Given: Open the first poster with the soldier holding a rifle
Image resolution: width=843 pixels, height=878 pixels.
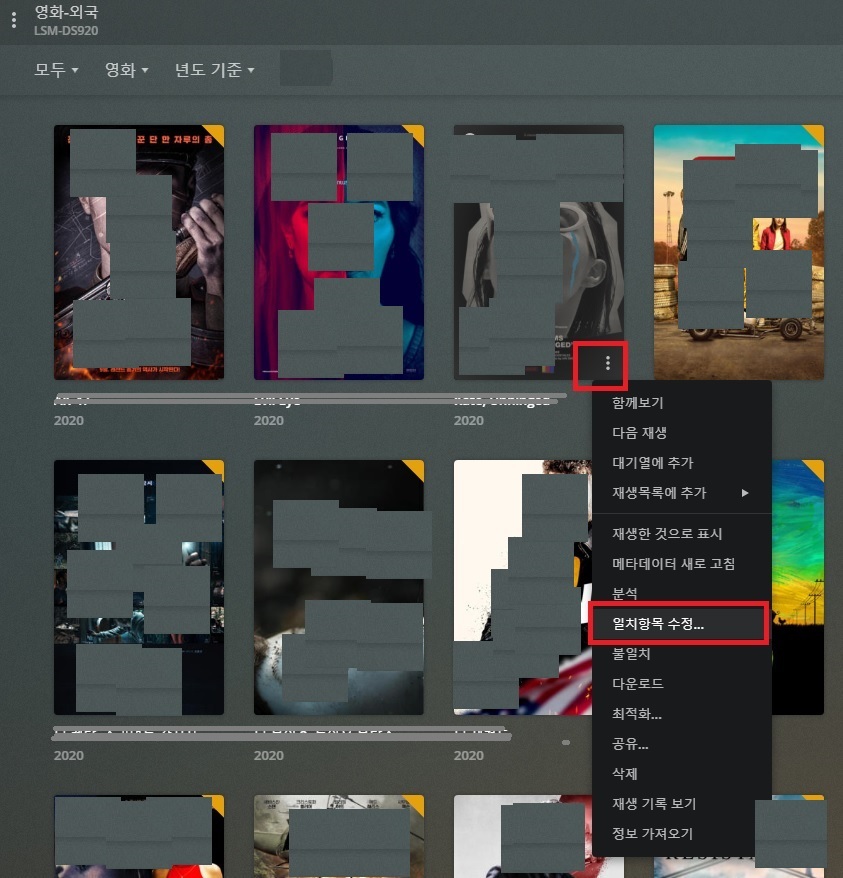Looking at the screenshot, I should 139,252.
